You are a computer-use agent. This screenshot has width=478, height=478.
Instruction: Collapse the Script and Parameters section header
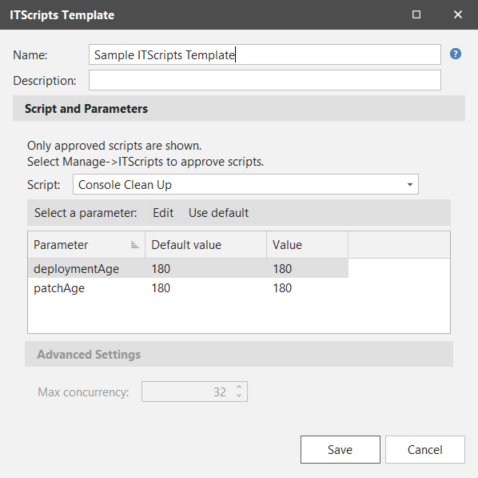239,108
